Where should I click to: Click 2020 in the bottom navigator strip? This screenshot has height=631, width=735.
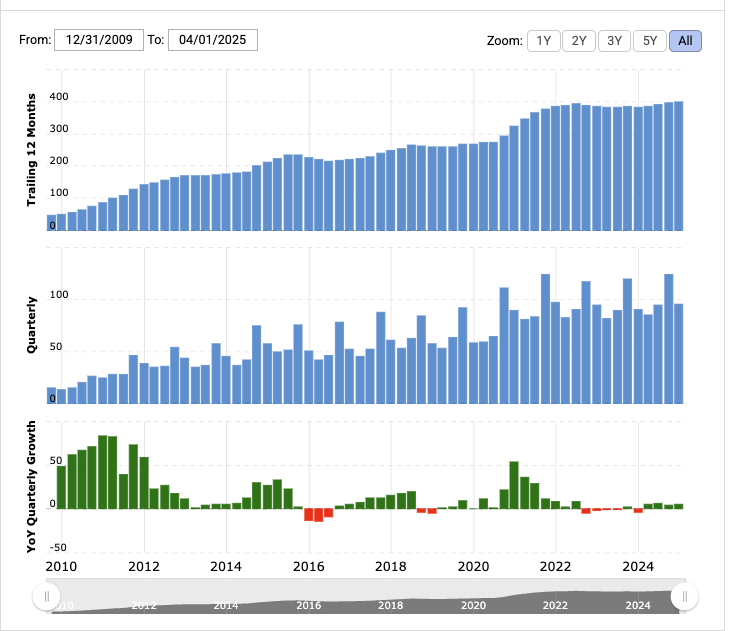(x=473, y=605)
